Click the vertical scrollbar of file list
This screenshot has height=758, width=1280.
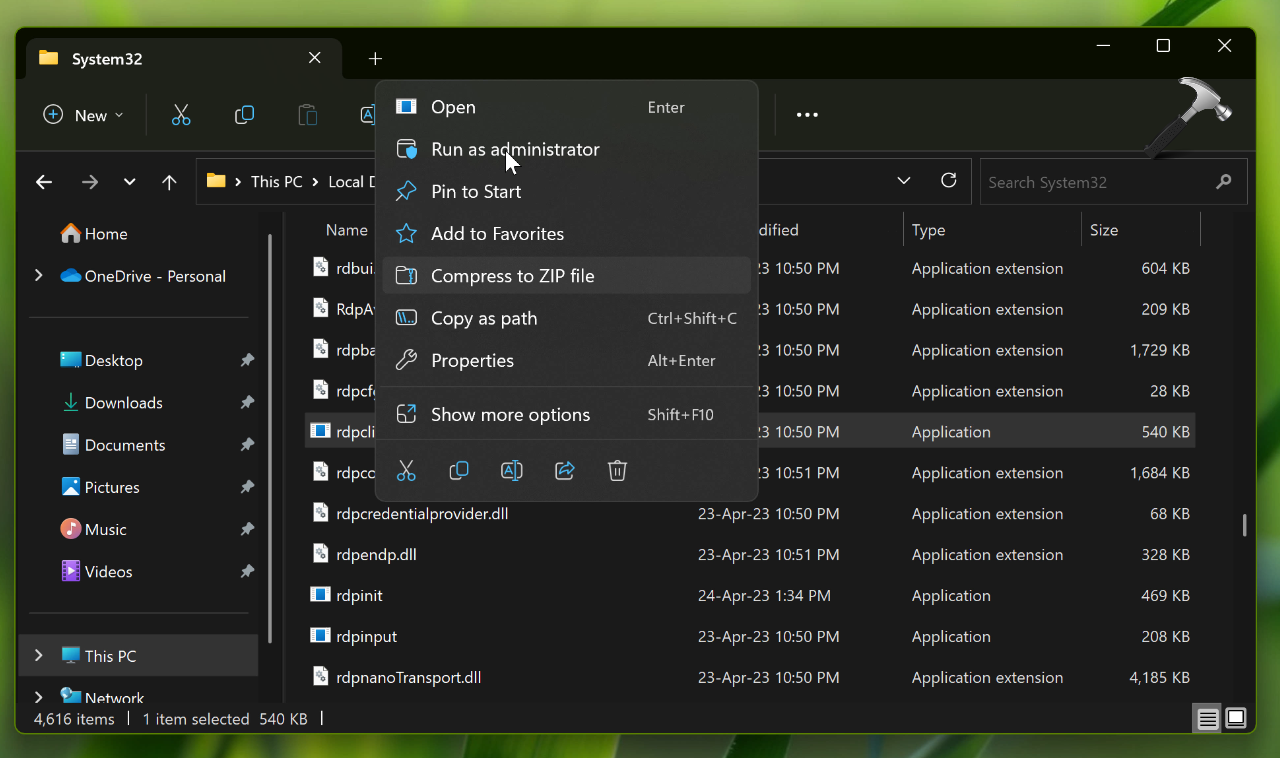click(x=1244, y=525)
